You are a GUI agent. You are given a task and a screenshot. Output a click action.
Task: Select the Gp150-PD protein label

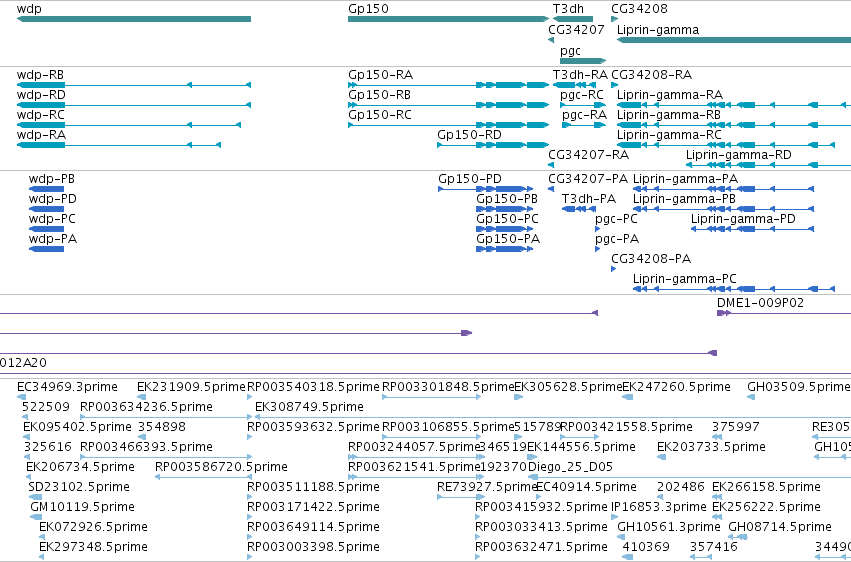pyautogui.click(x=470, y=180)
